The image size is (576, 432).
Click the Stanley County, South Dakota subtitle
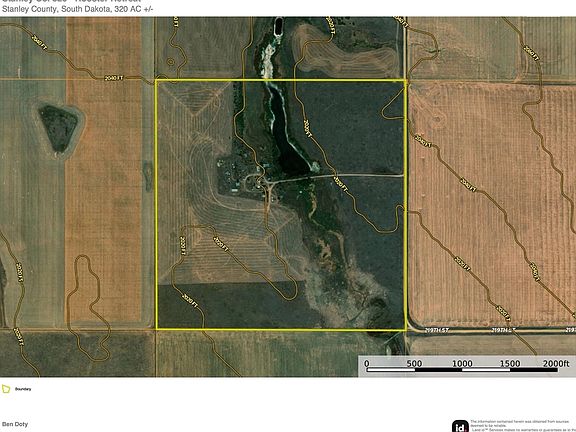[x=78, y=9]
